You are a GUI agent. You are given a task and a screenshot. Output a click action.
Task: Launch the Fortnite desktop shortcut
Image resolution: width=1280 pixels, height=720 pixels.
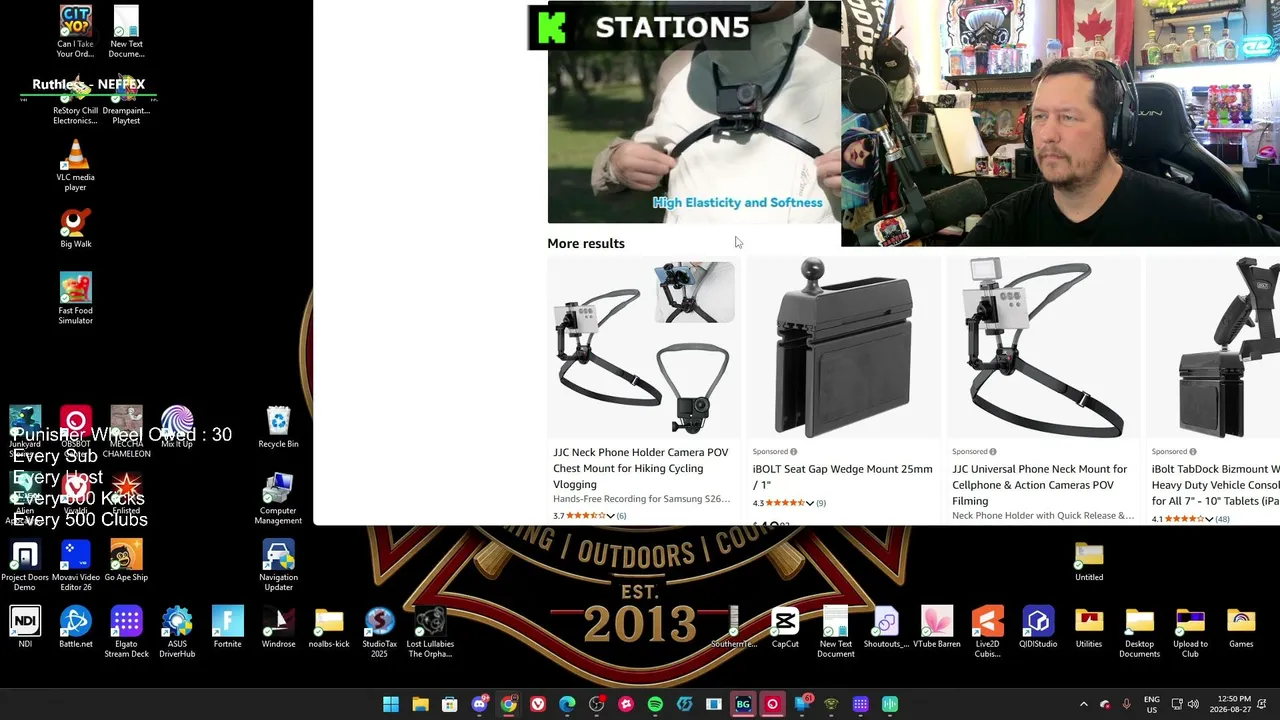[227, 627]
